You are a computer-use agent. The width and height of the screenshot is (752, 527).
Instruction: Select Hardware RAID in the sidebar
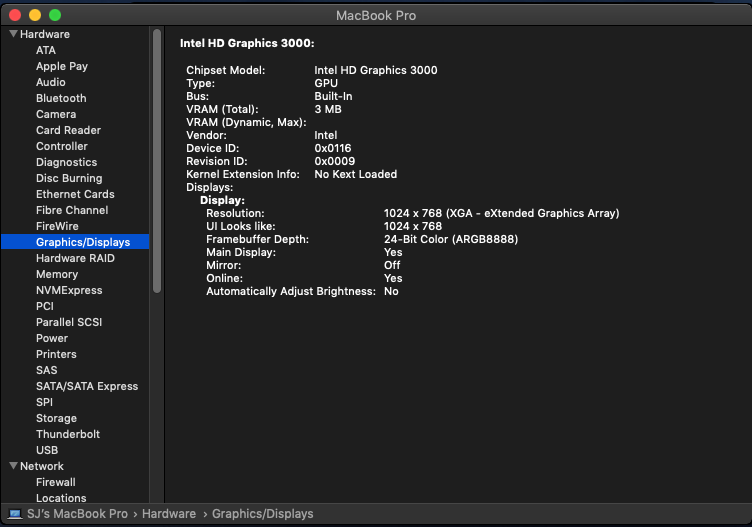(x=75, y=258)
